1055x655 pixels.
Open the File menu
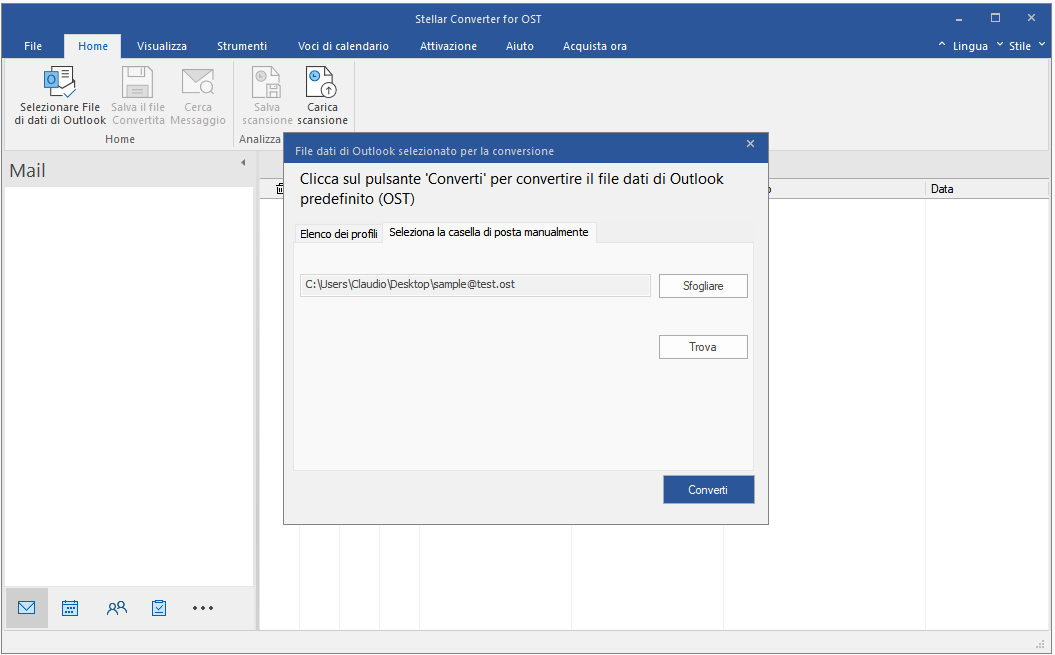(33, 46)
